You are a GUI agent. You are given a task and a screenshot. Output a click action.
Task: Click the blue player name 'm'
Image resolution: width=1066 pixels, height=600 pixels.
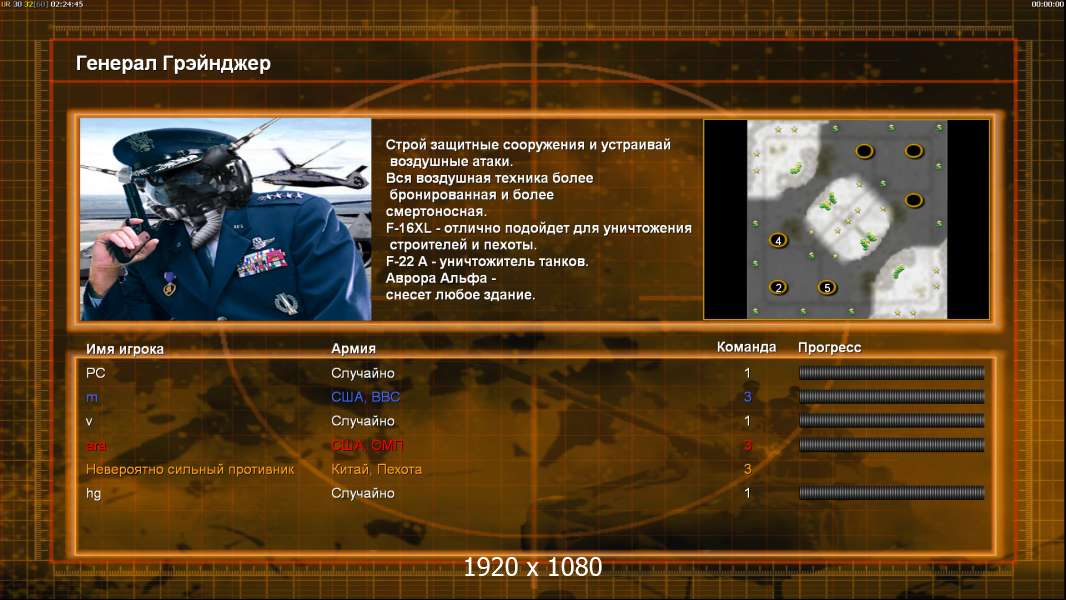pos(92,398)
